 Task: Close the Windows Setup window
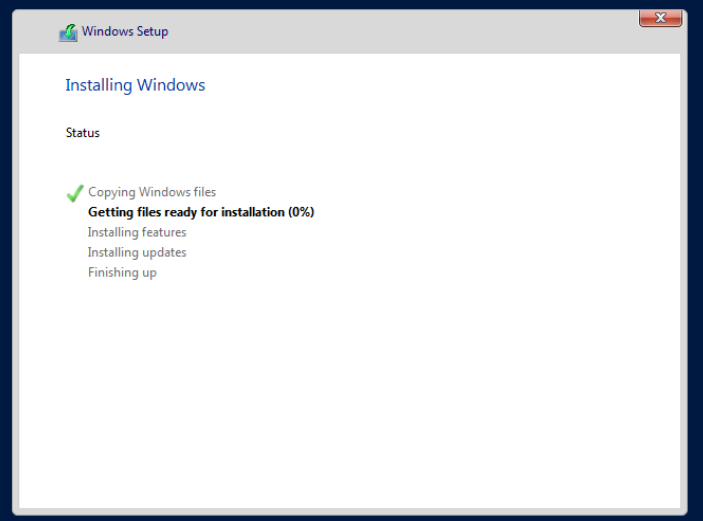[660, 17]
